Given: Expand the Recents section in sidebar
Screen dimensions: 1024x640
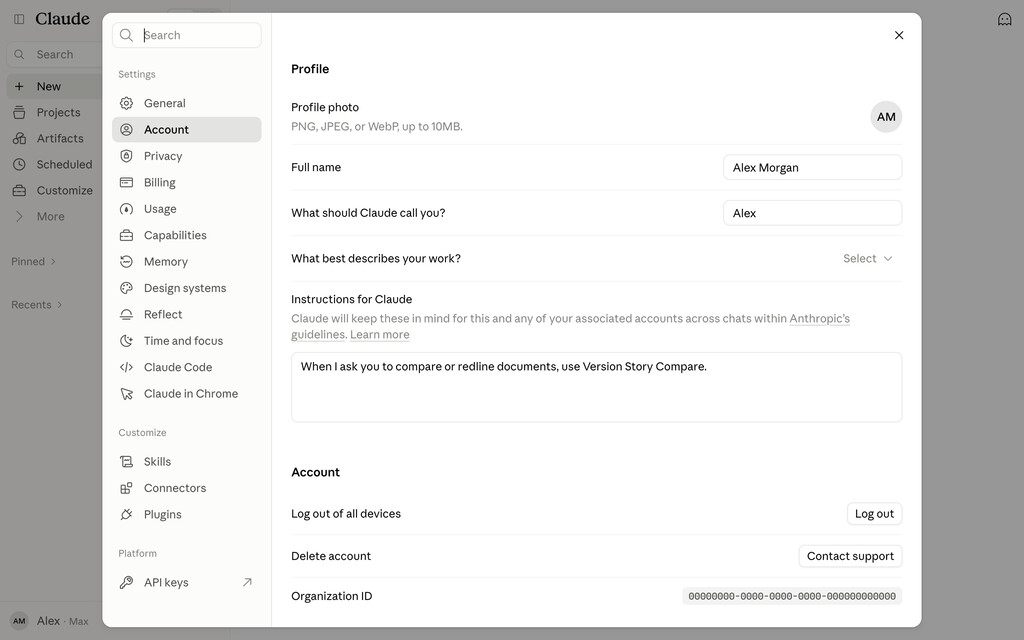Looking at the screenshot, I should (x=37, y=305).
